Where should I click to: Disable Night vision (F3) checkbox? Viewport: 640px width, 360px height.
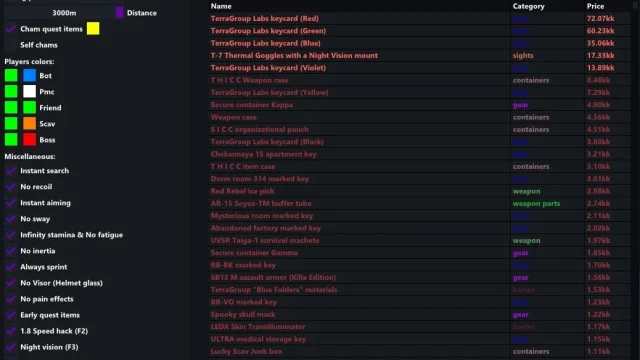coord(11,347)
